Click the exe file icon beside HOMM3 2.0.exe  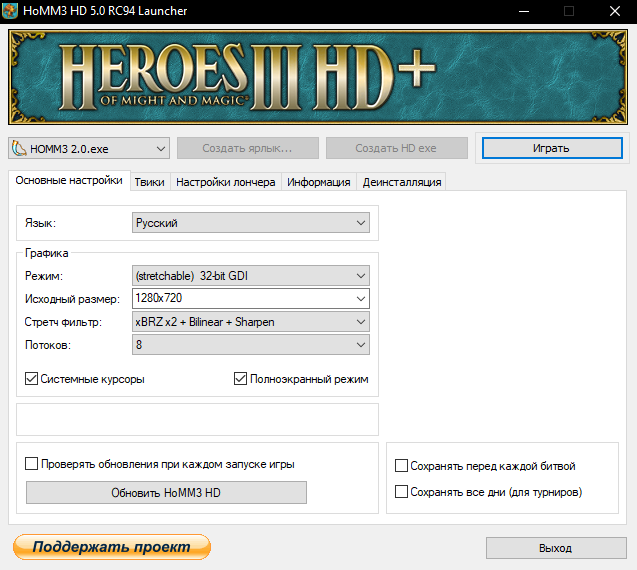point(19,149)
